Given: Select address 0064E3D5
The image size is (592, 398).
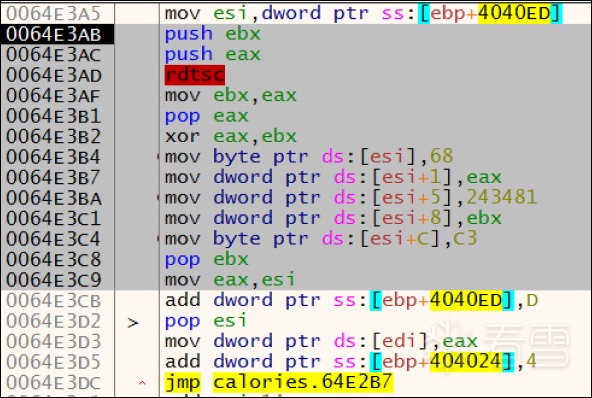Looking at the screenshot, I should [54, 362].
